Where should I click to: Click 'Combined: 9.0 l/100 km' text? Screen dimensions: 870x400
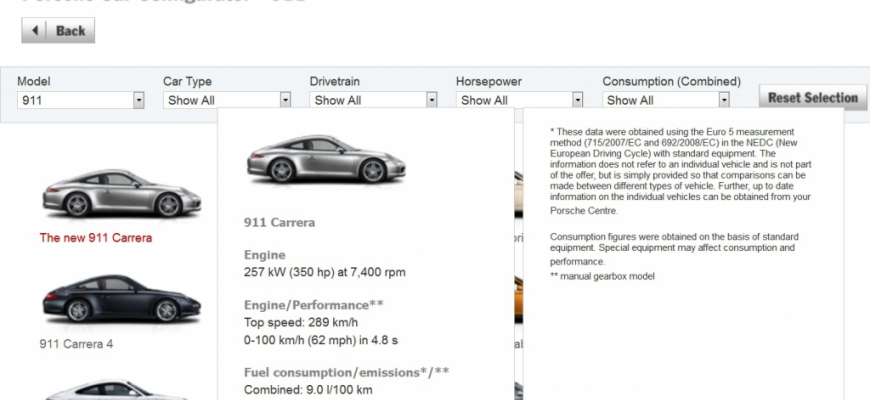tap(308, 389)
